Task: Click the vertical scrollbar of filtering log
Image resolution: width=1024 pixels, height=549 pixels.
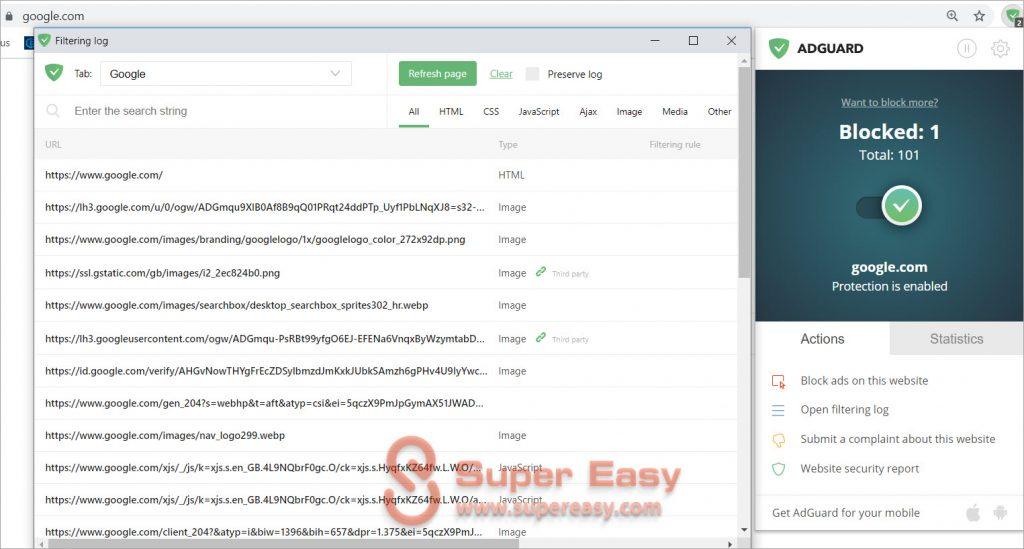Action: click(x=744, y=172)
